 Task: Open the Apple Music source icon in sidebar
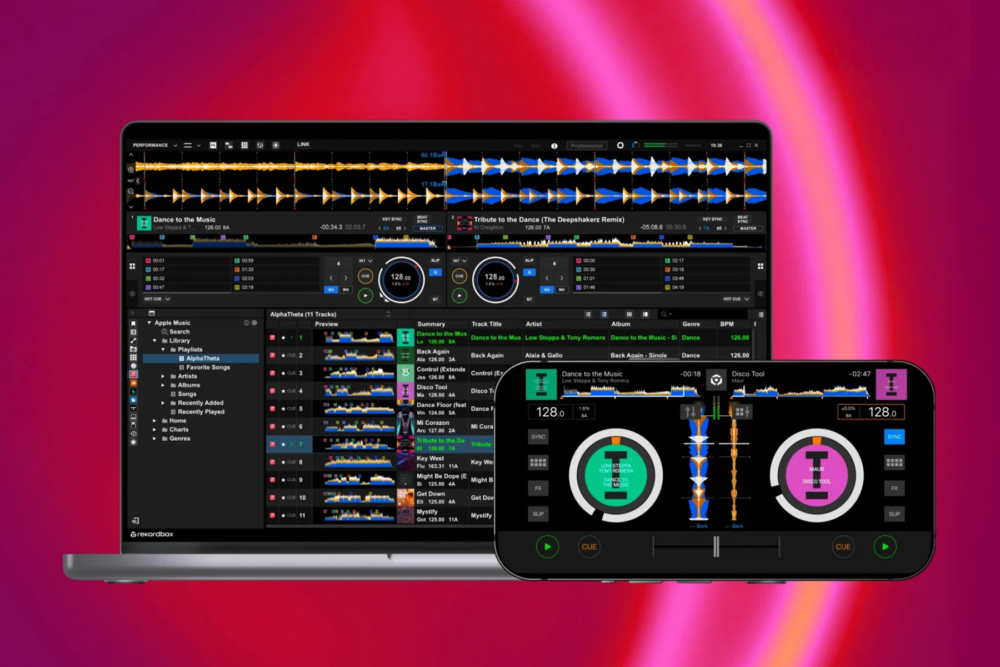(133, 374)
